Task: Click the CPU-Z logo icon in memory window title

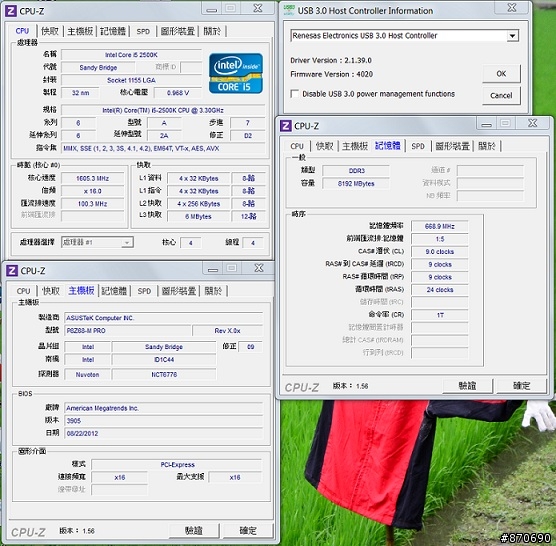Action: click(286, 126)
